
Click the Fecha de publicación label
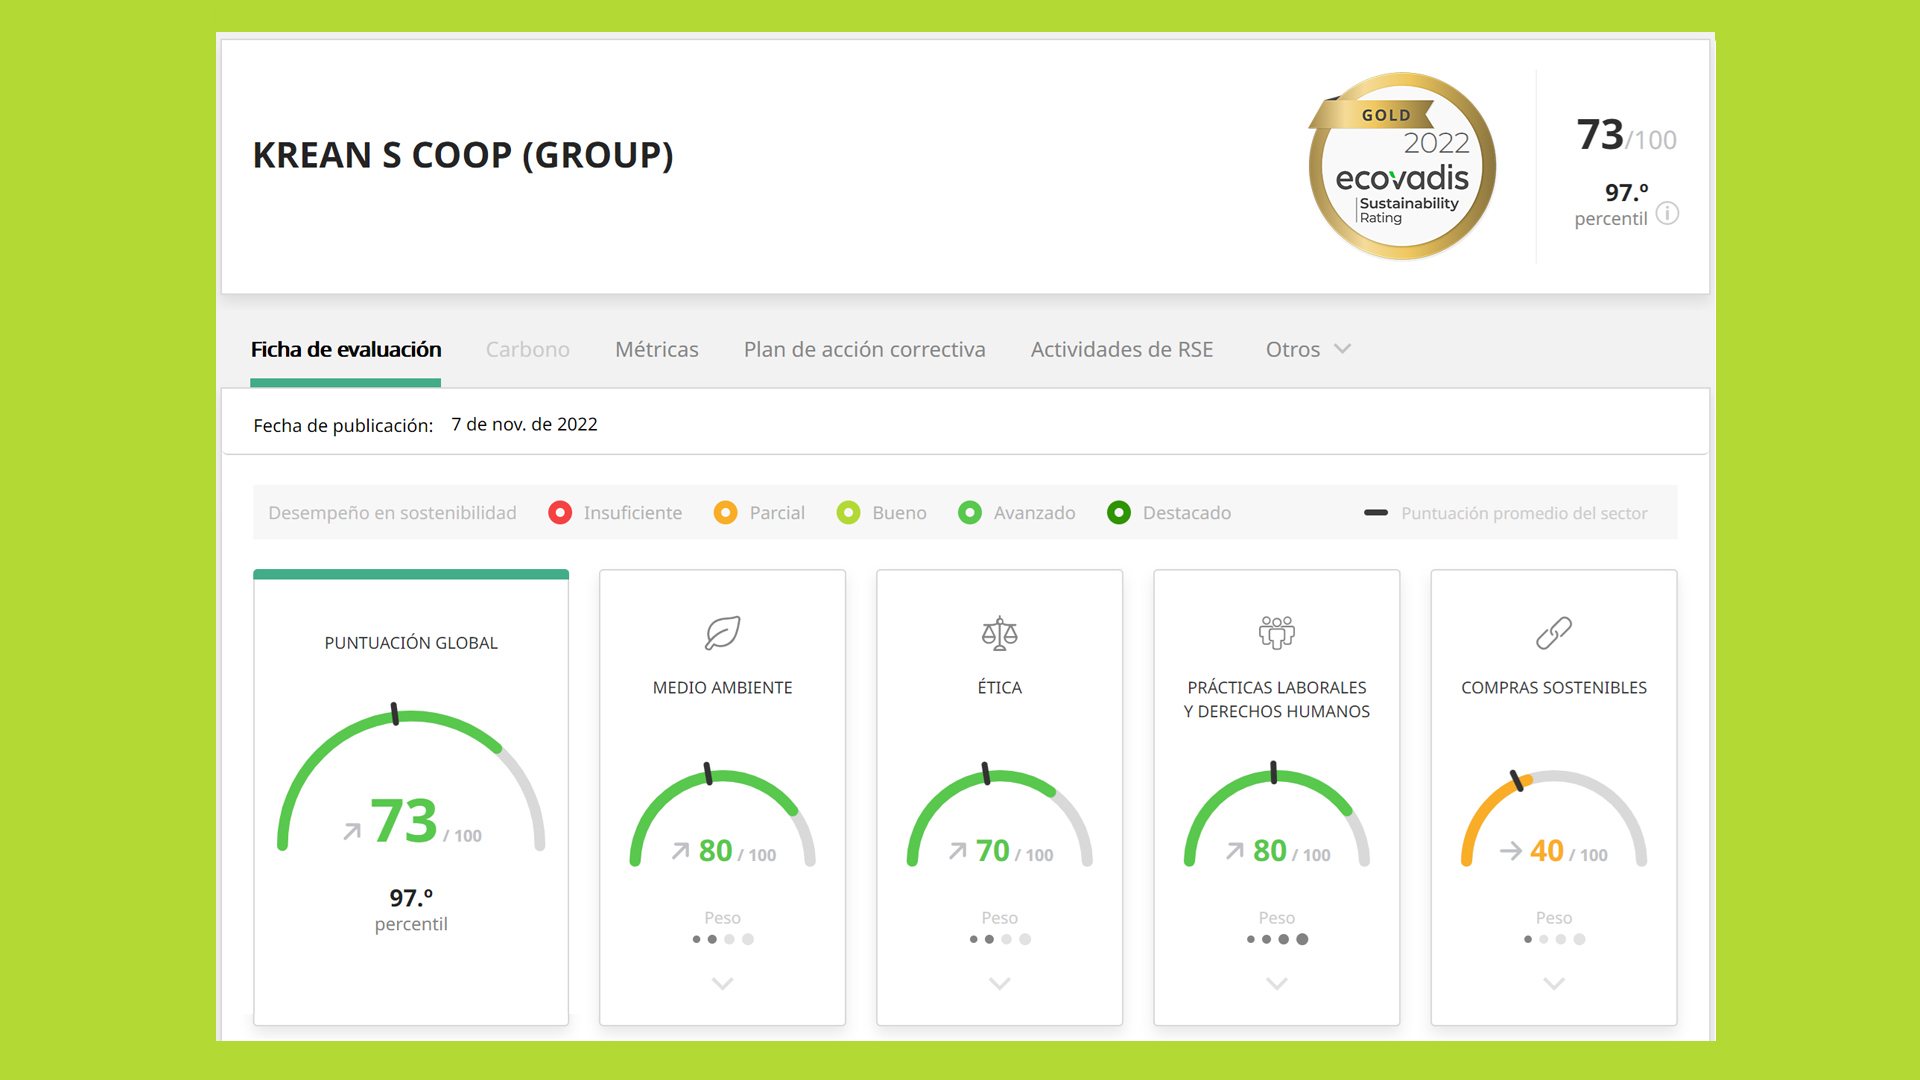pyautogui.click(x=343, y=425)
